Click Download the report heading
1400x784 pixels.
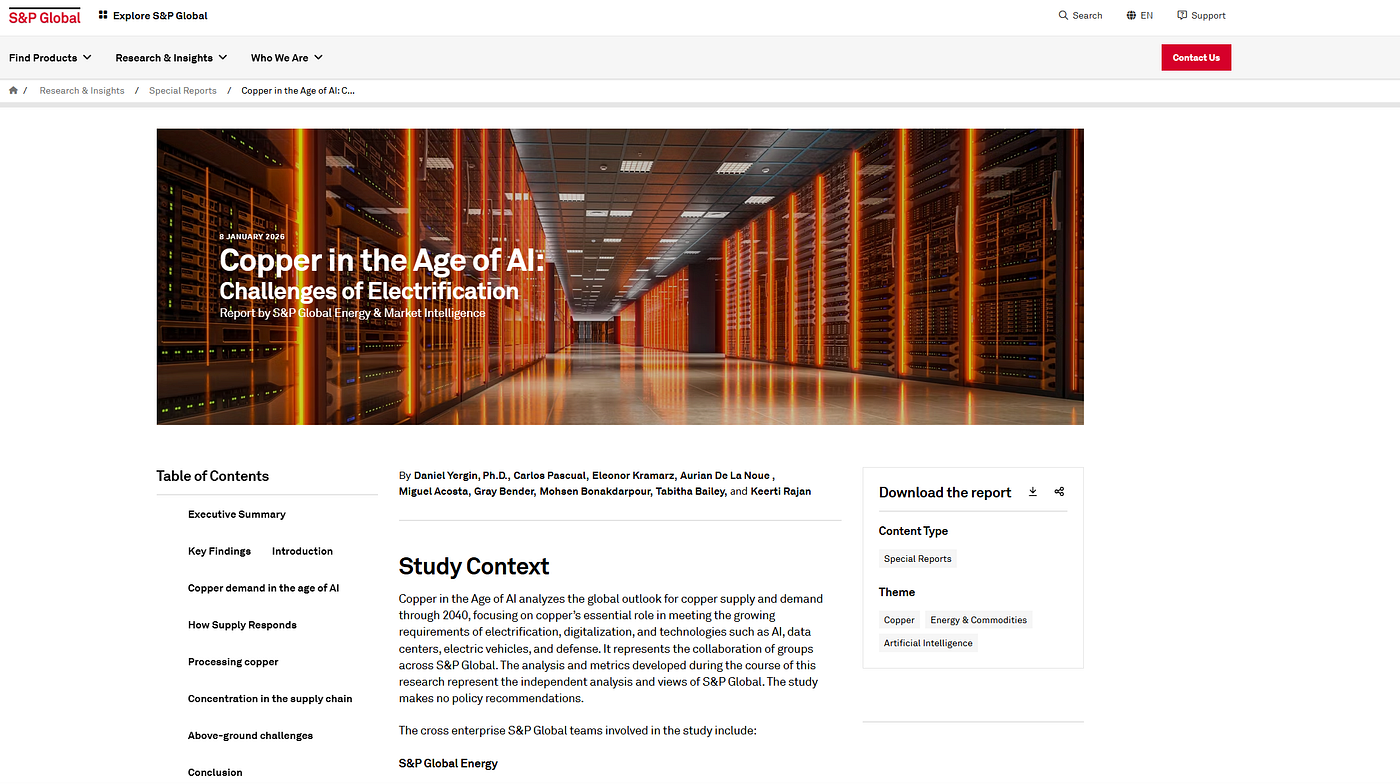(945, 493)
